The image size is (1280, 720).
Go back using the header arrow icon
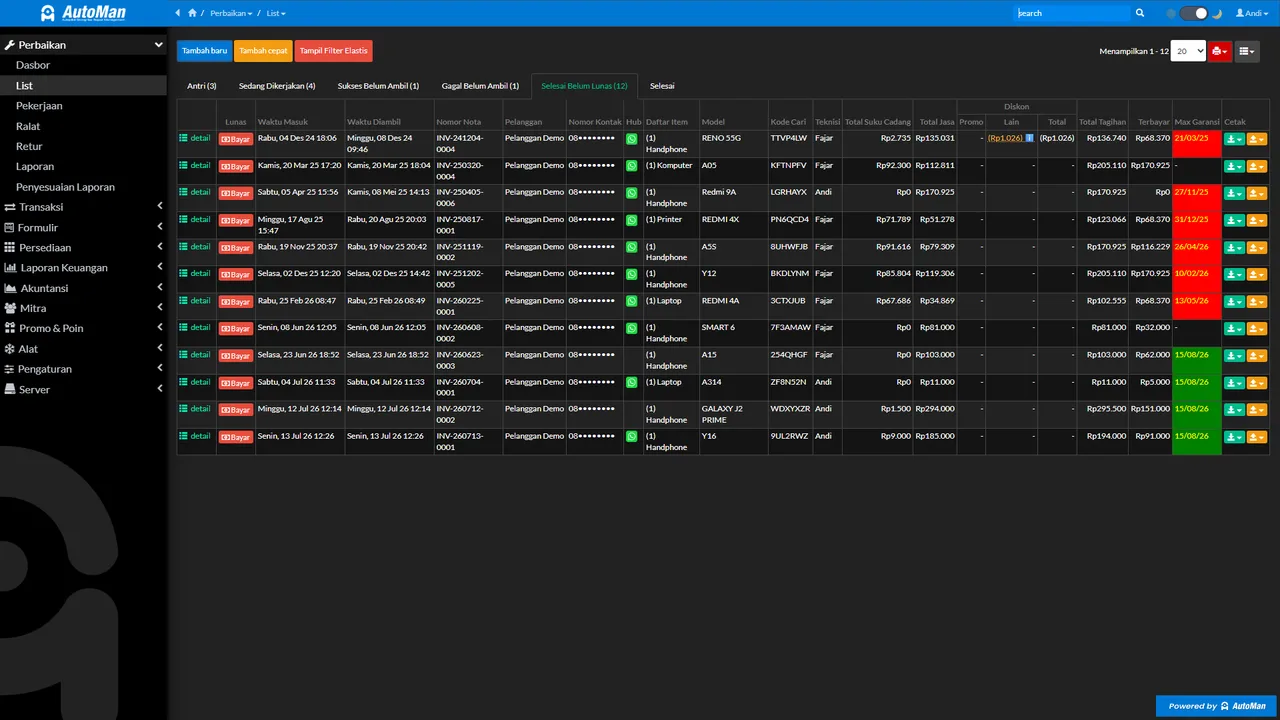[178, 13]
